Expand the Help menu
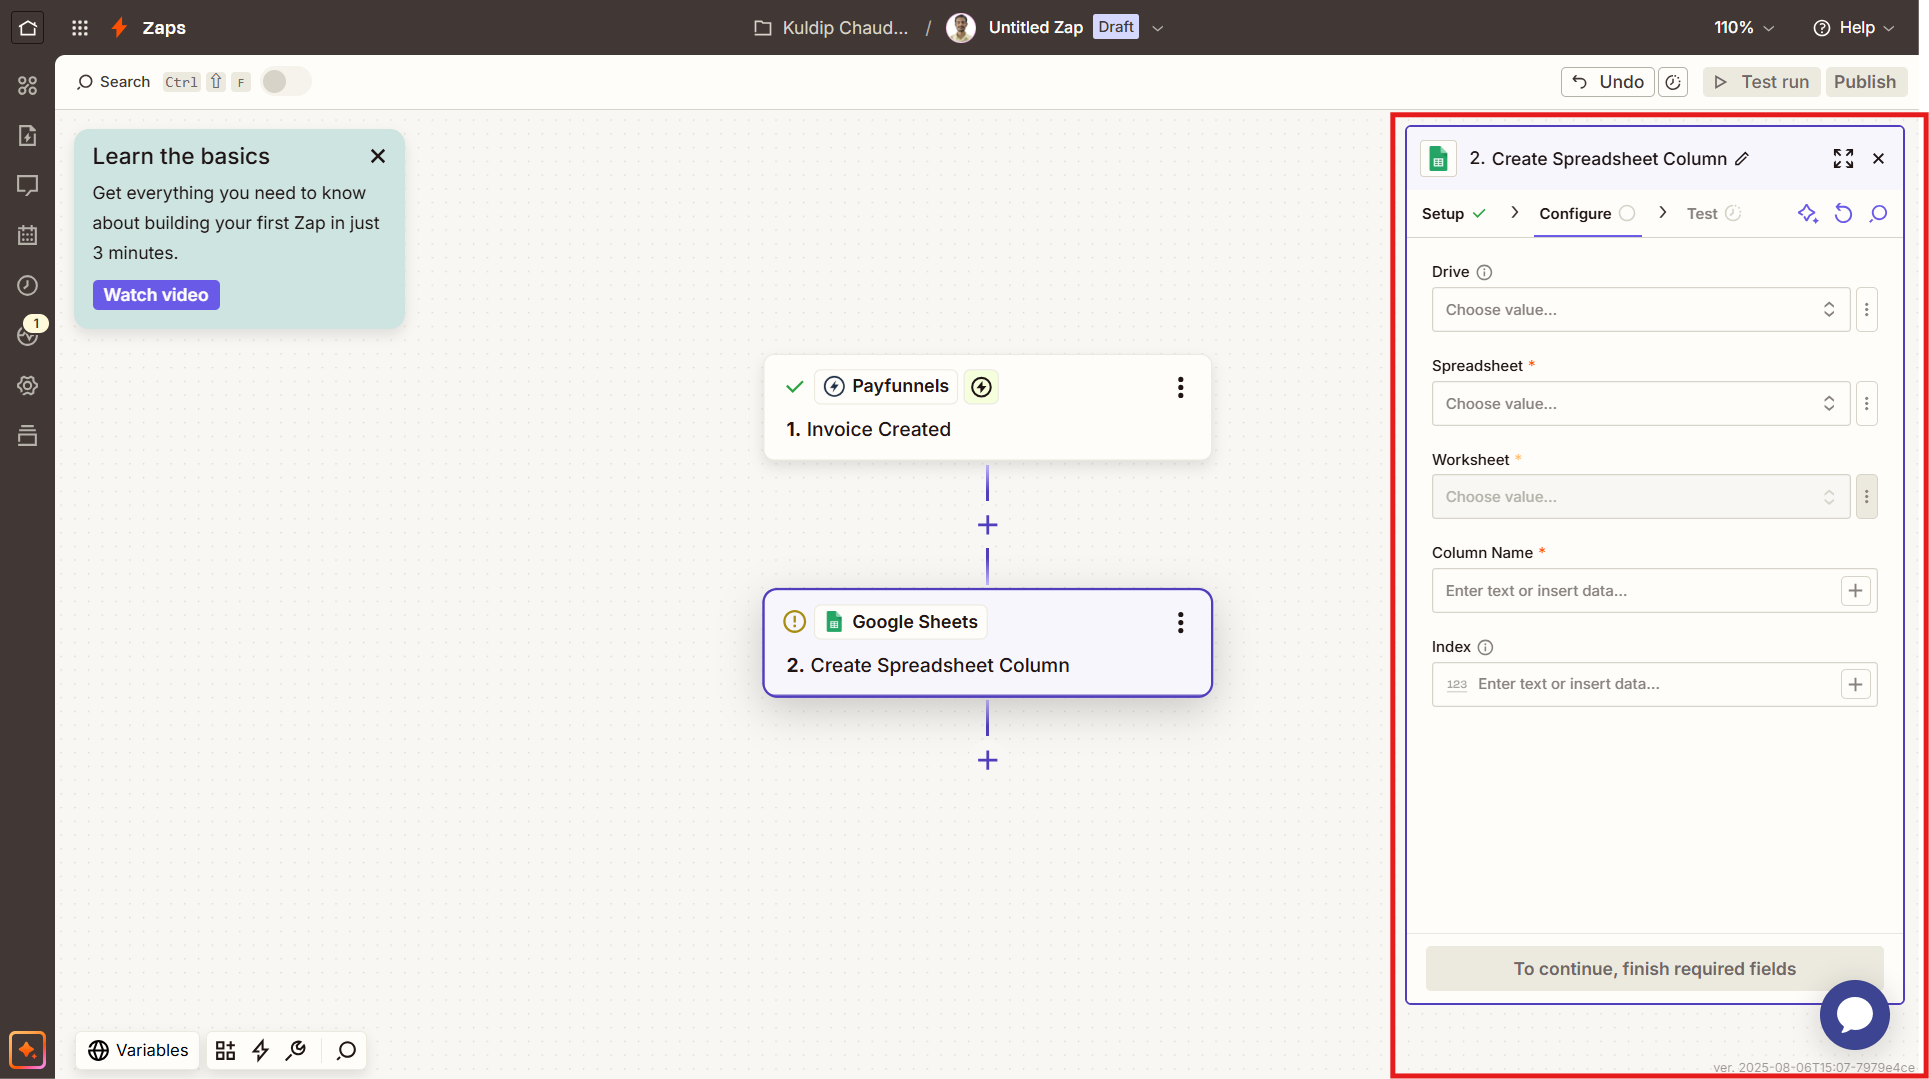The height and width of the screenshot is (1079, 1929). point(1853,28)
